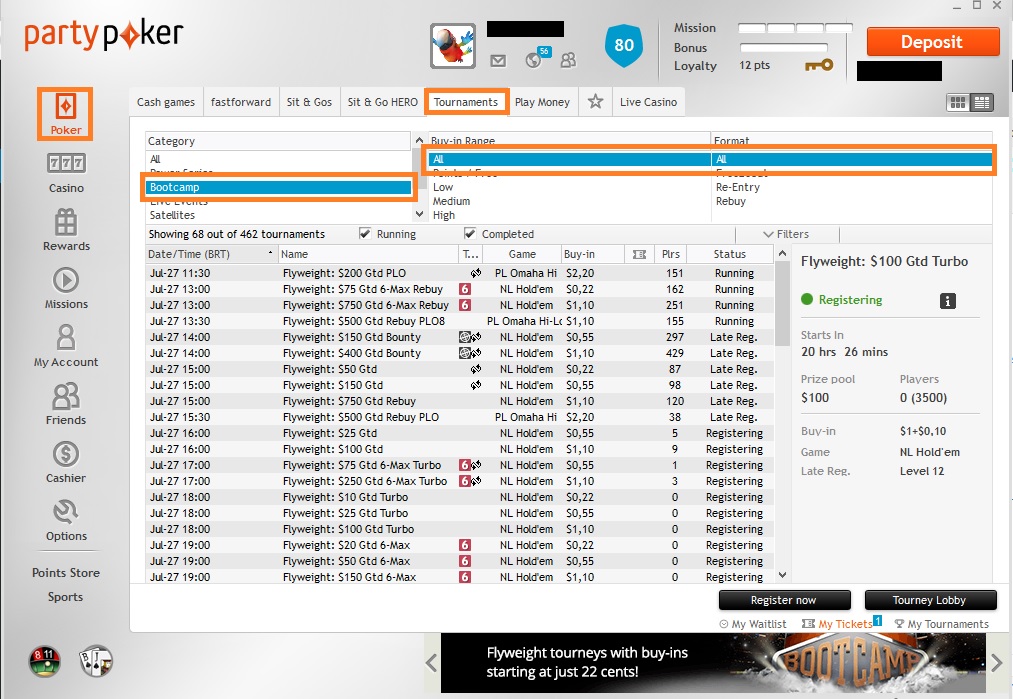Open the Options wrench icon

66,512
